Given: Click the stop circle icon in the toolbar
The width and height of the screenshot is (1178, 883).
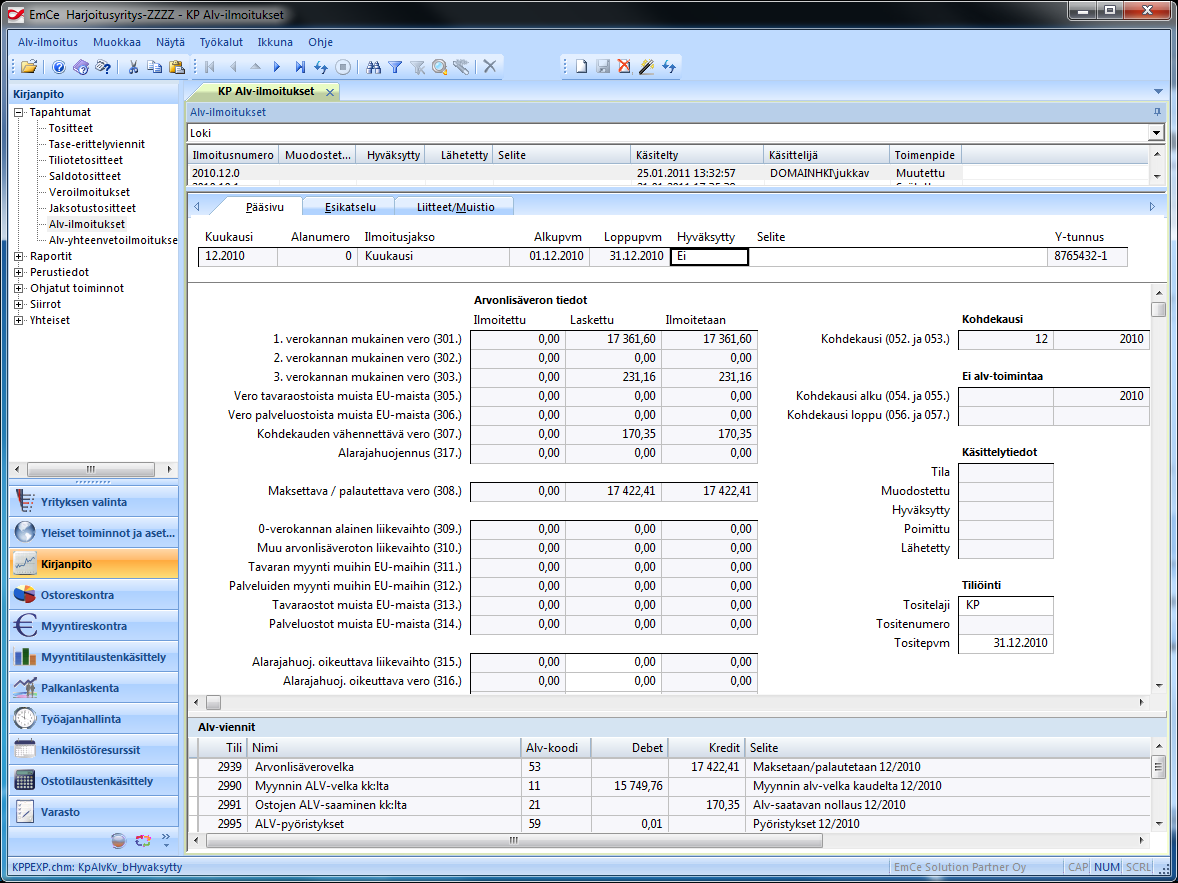Looking at the screenshot, I should 343,67.
